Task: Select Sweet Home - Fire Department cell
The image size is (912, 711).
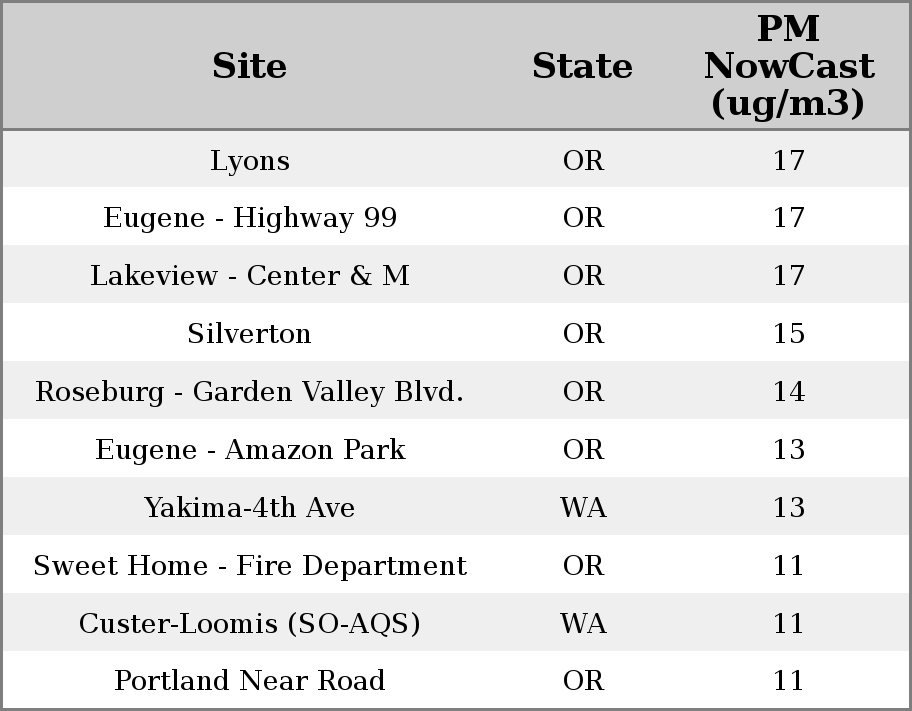Action: [x=250, y=565]
